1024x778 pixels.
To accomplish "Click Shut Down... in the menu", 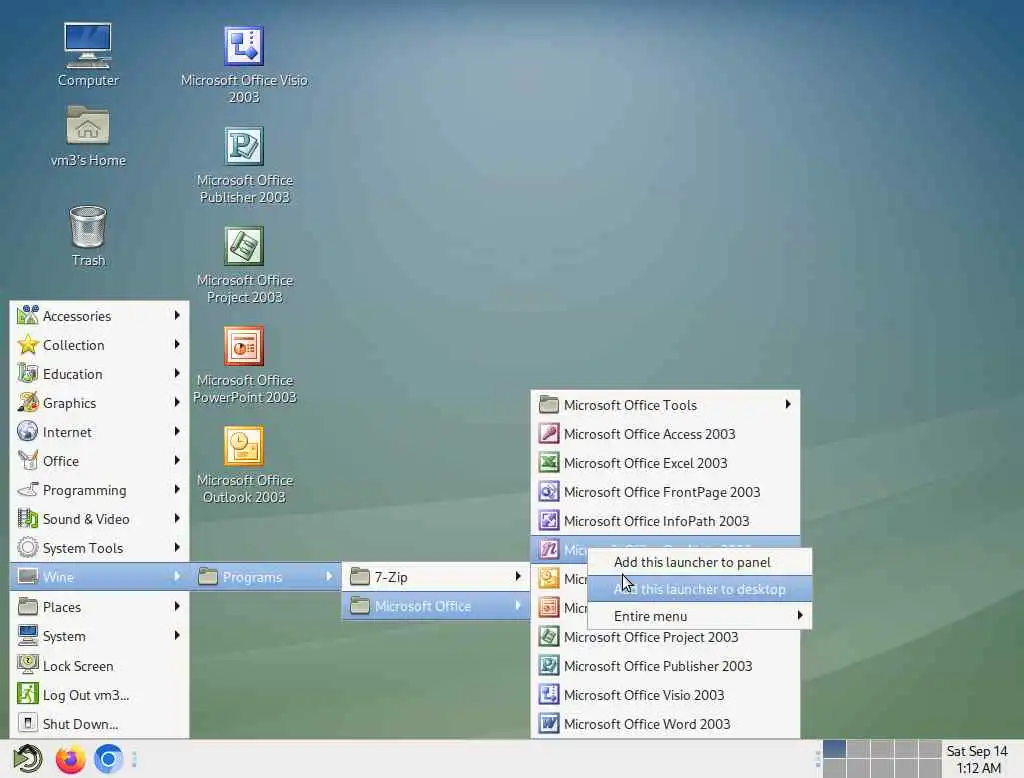I will pos(99,724).
